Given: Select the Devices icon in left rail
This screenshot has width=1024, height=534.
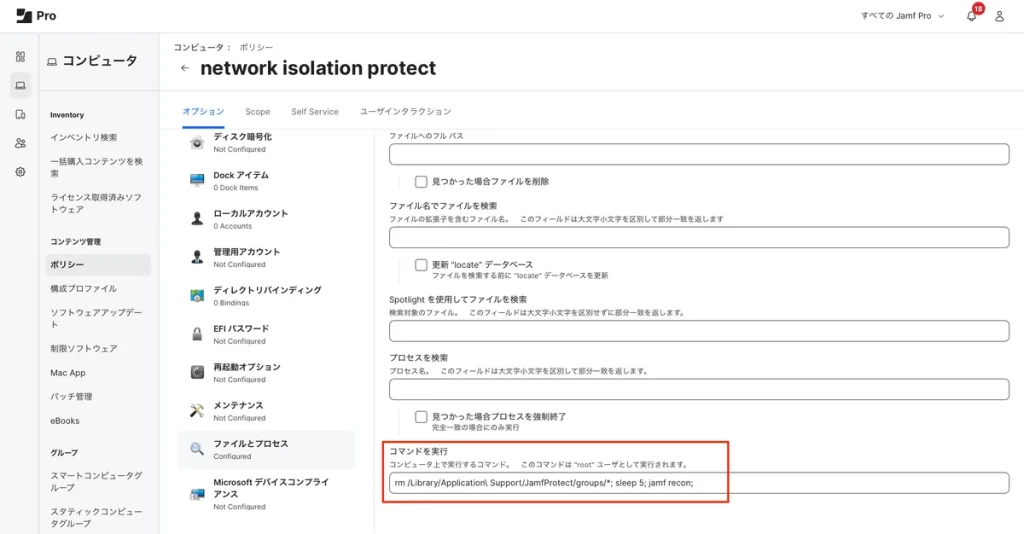Looking at the screenshot, I should point(20,114).
